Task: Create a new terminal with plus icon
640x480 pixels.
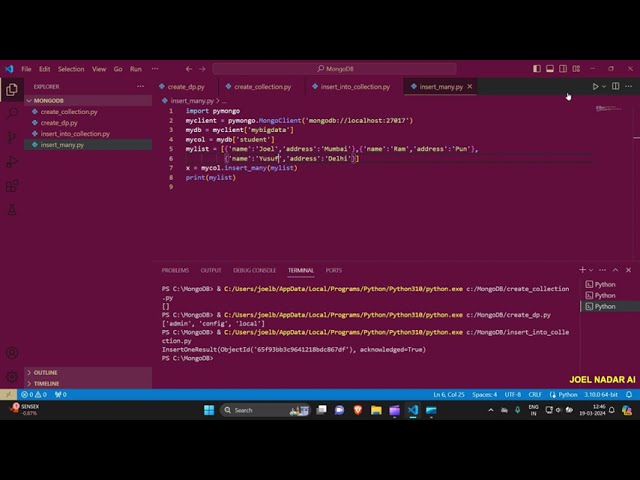Action: click(582, 270)
